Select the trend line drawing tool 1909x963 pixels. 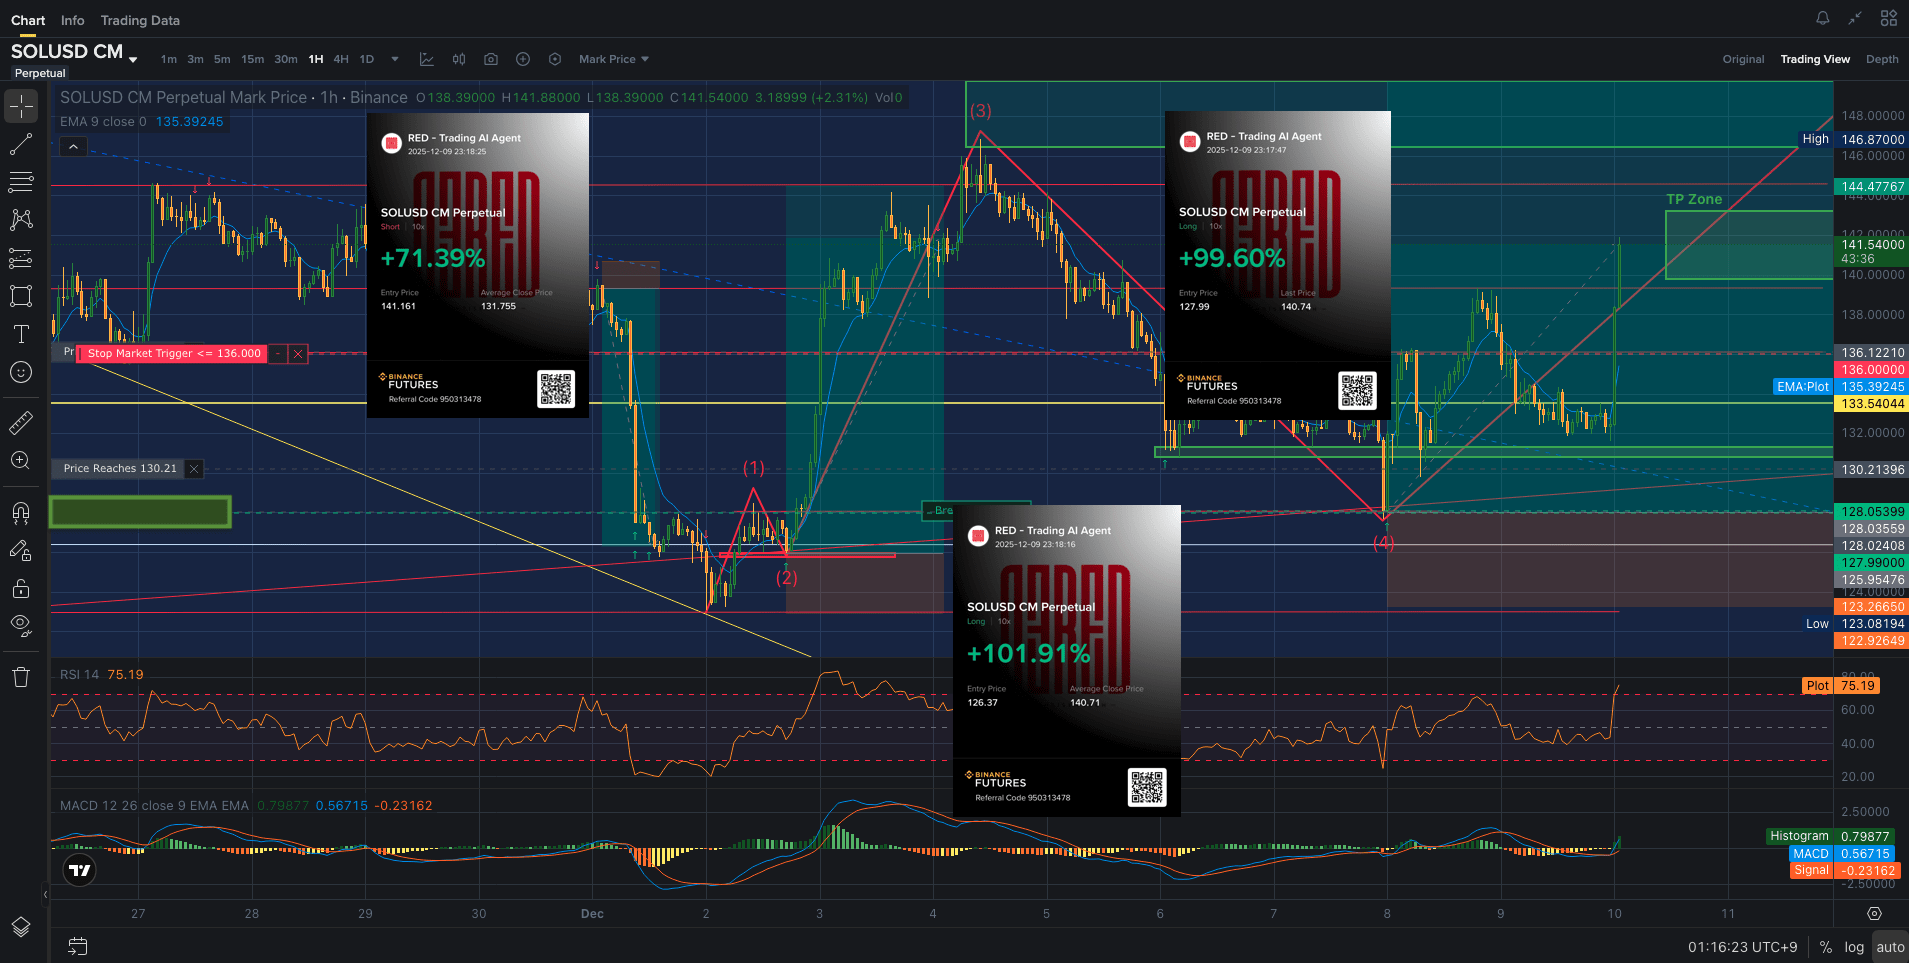(21, 145)
